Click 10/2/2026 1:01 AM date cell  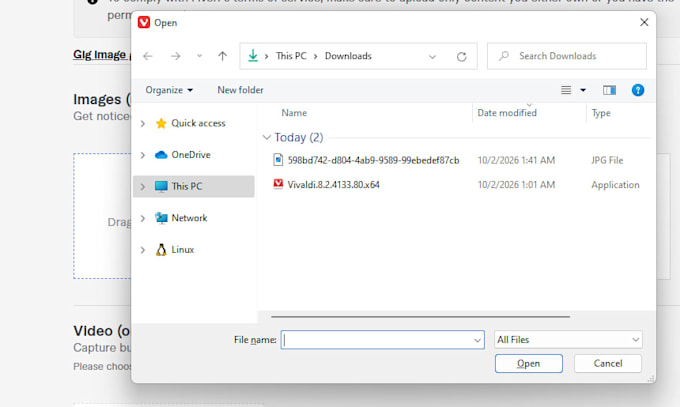point(516,184)
